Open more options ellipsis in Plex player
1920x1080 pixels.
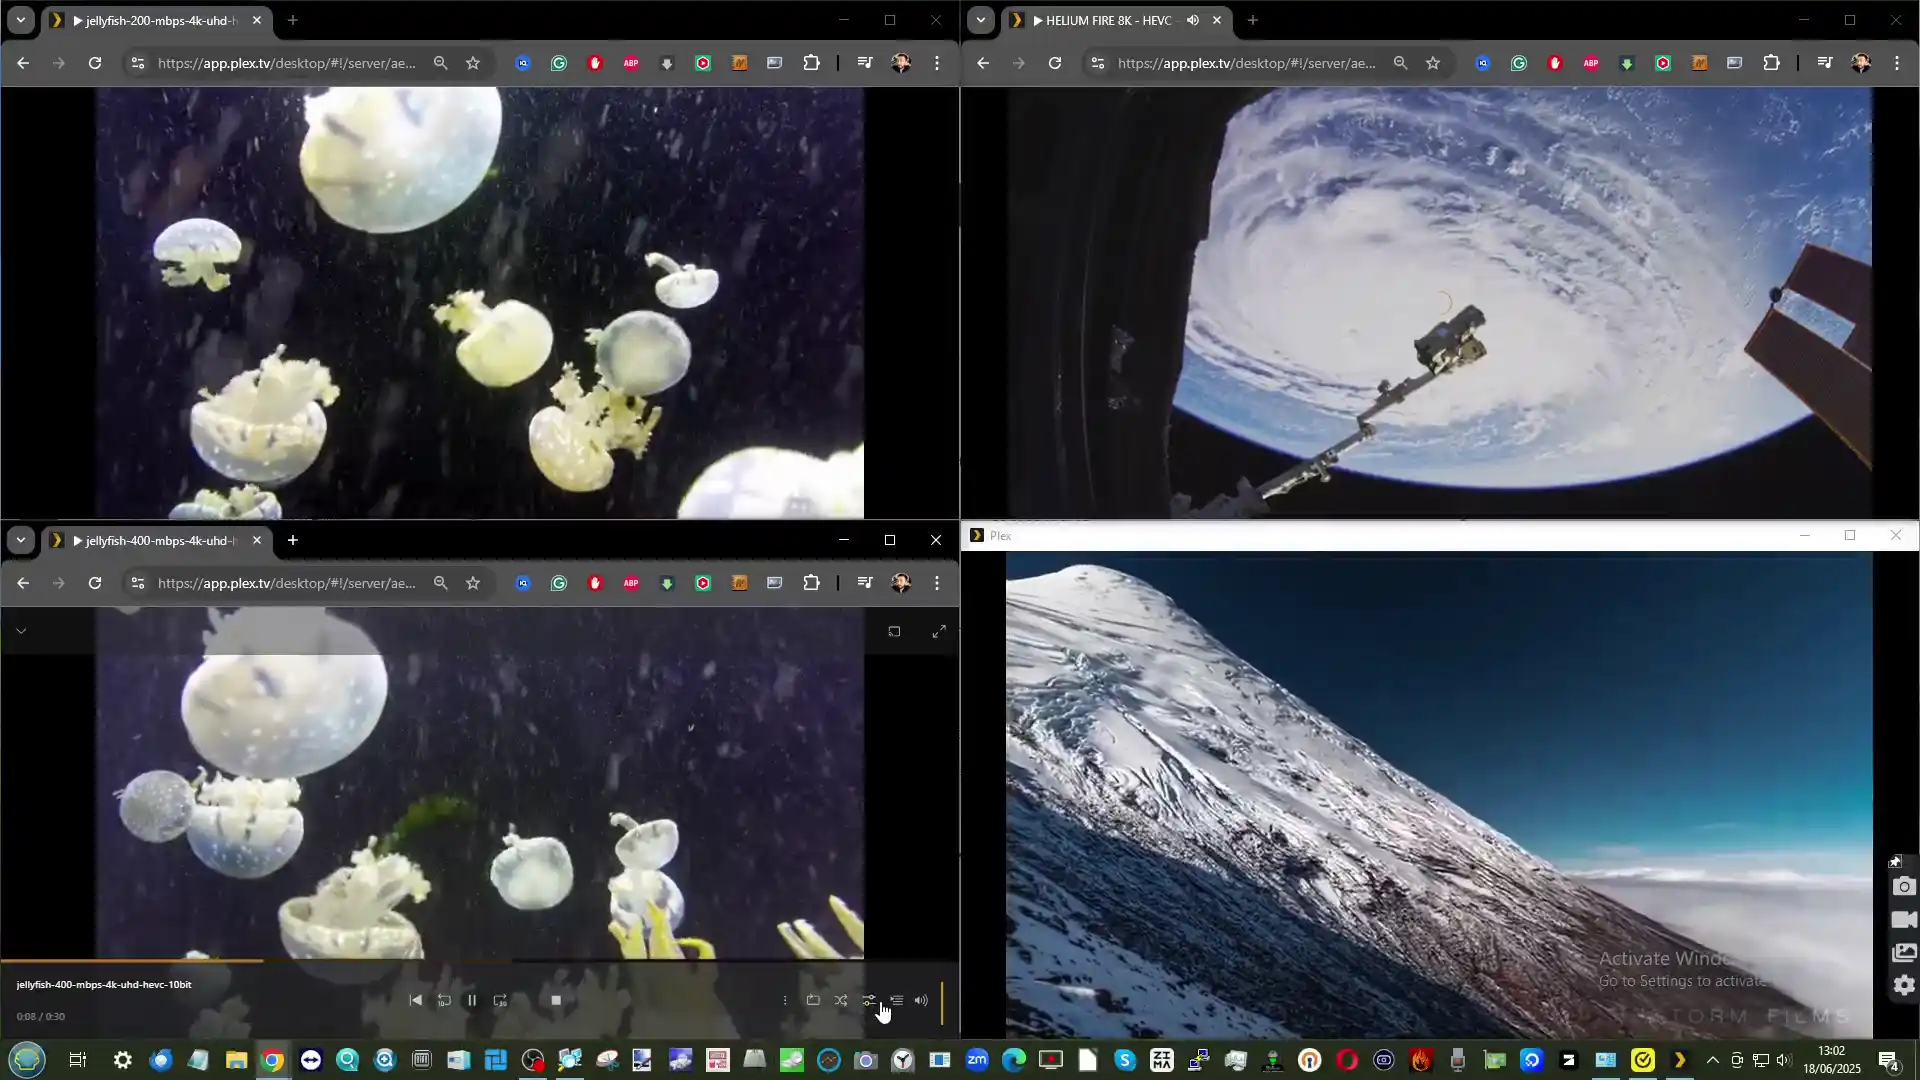[785, 1000]
